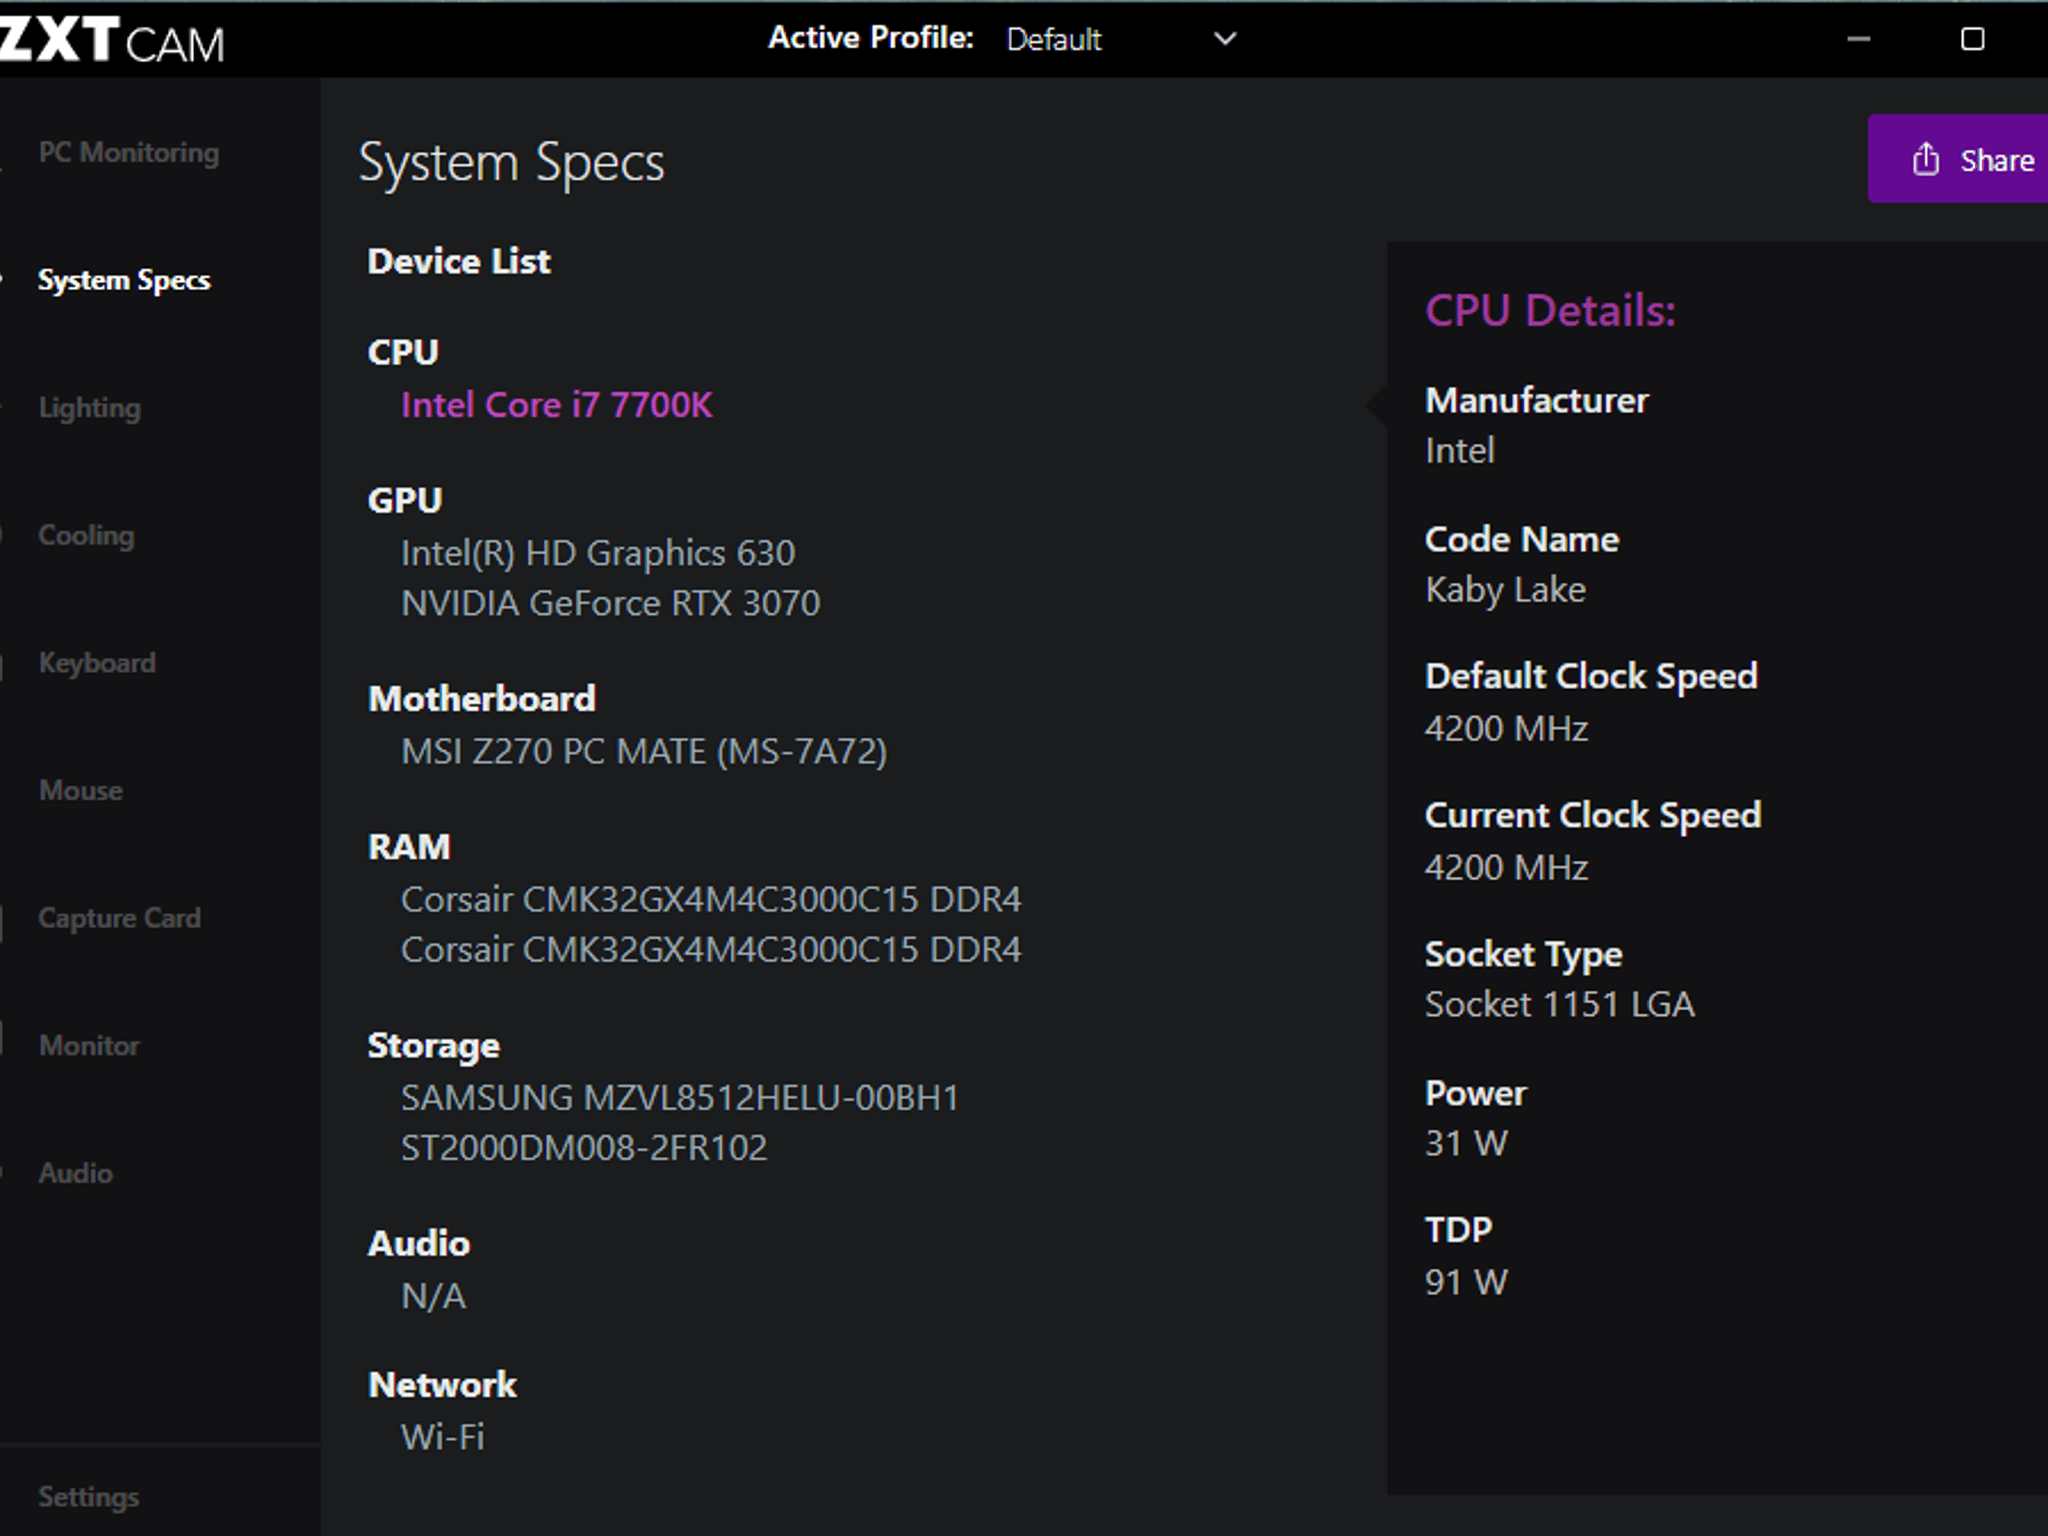Open the PC Monitoring section
This screenshot has width=2048, height=1536.
tap(128, 153)
